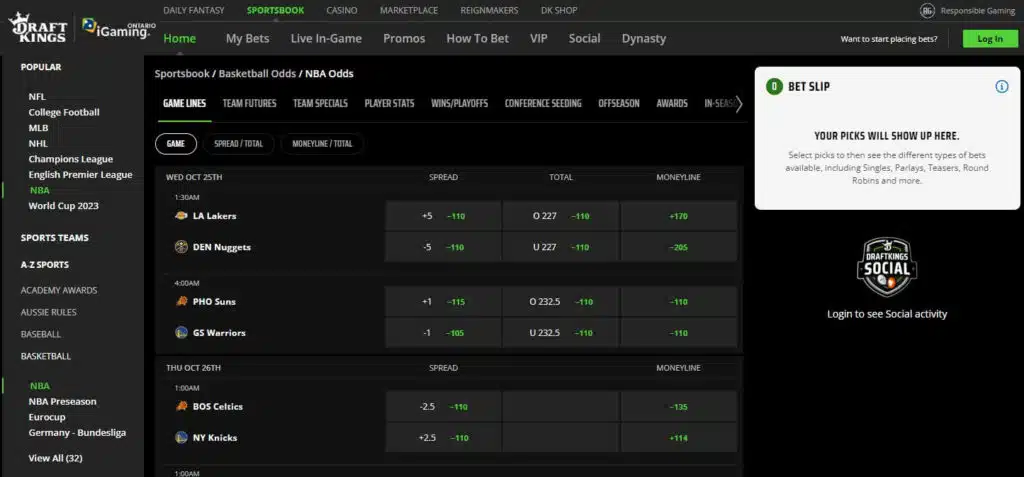The width and height of the screenshot is (1024, 477).
Task: Click Sportsbook in the breadcrumb
Action: point(182,74)
